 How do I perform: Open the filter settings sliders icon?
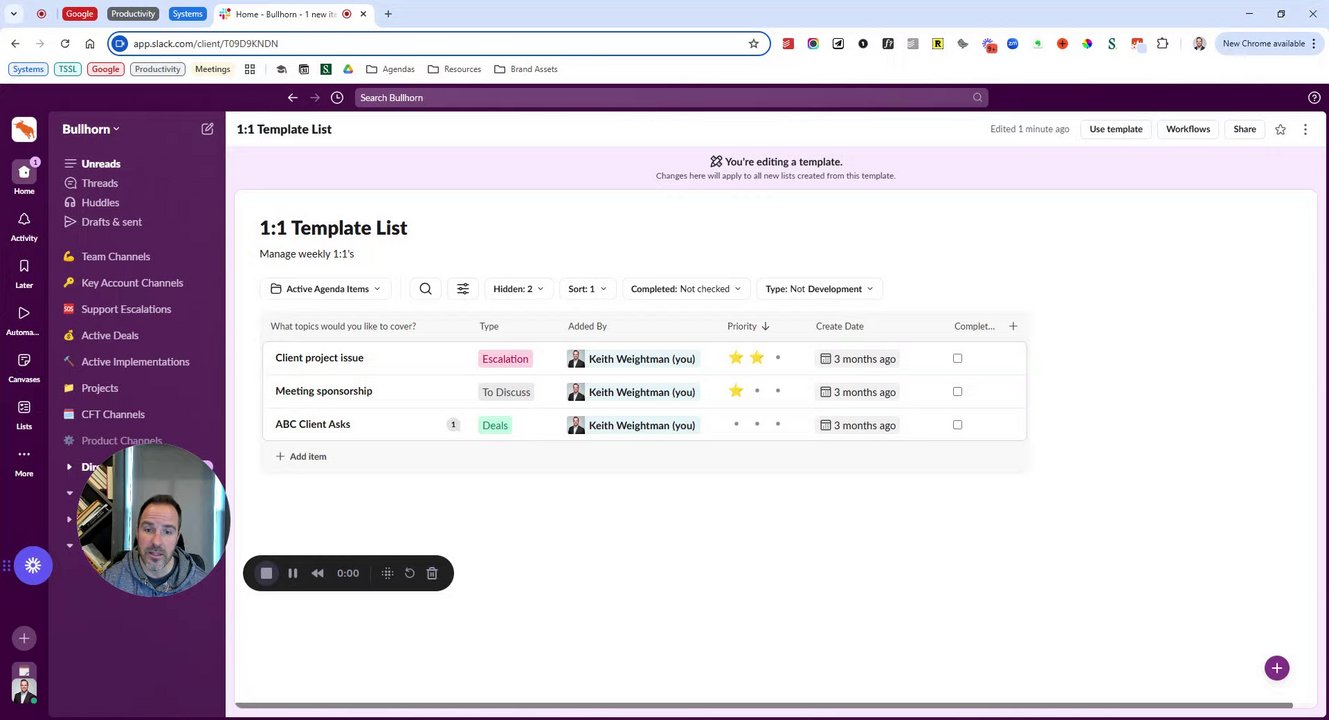[463, 289]
